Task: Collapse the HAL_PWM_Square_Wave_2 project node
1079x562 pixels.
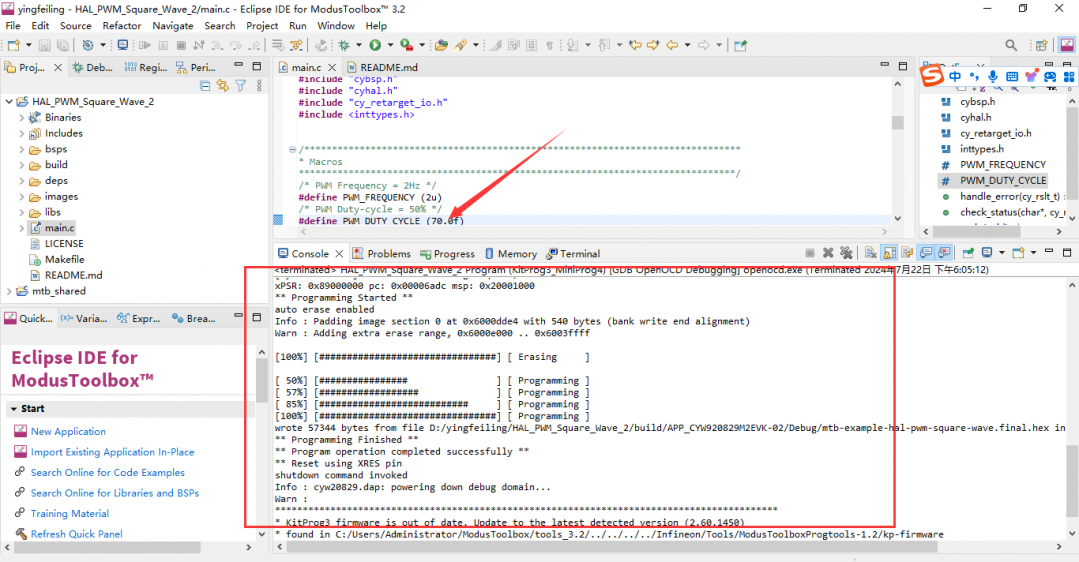Action: click(x=9, y=101)
